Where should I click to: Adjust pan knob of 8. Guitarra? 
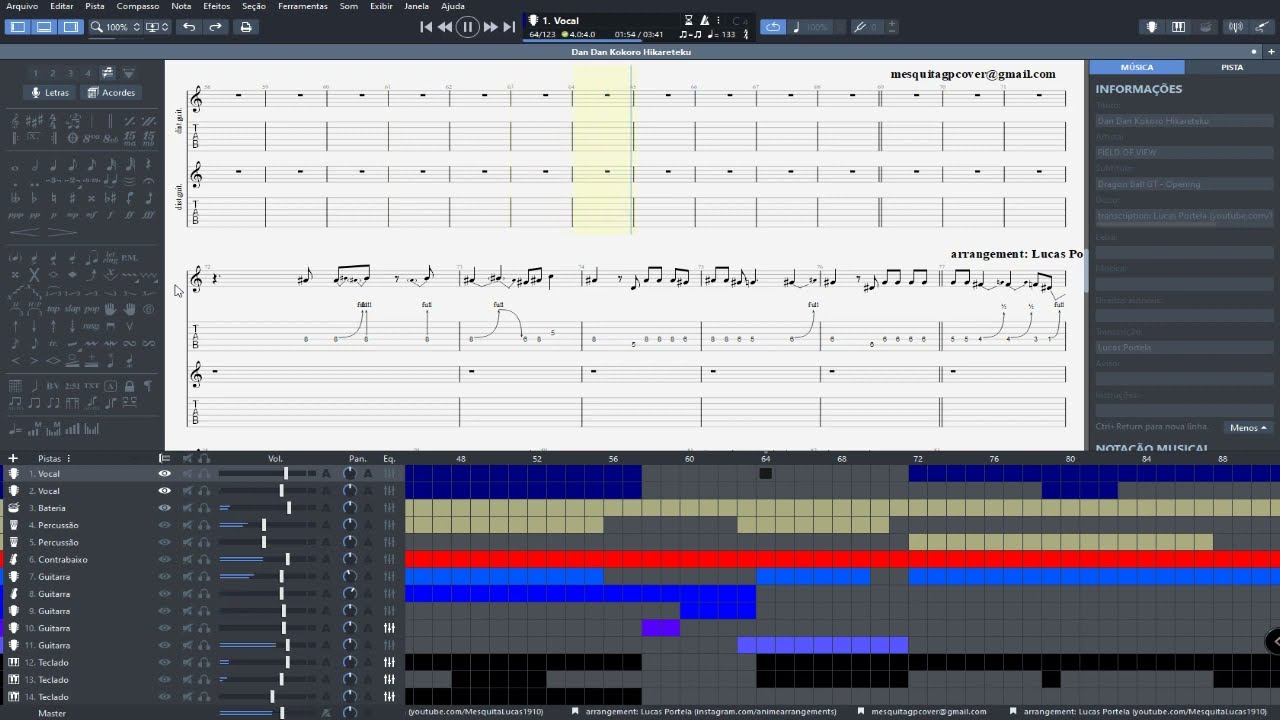(x=349, y=593)
